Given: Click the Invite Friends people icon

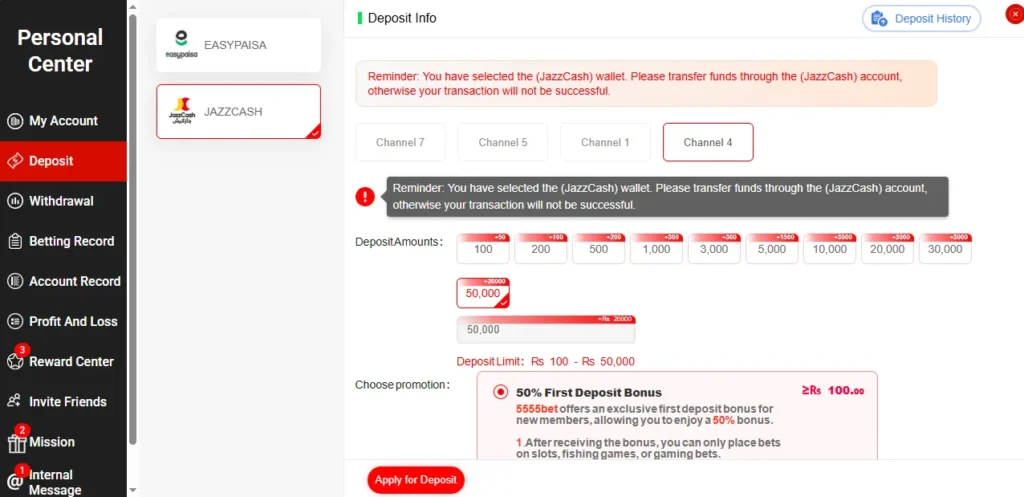Looking at the screenshot, I should click(15, 402).
